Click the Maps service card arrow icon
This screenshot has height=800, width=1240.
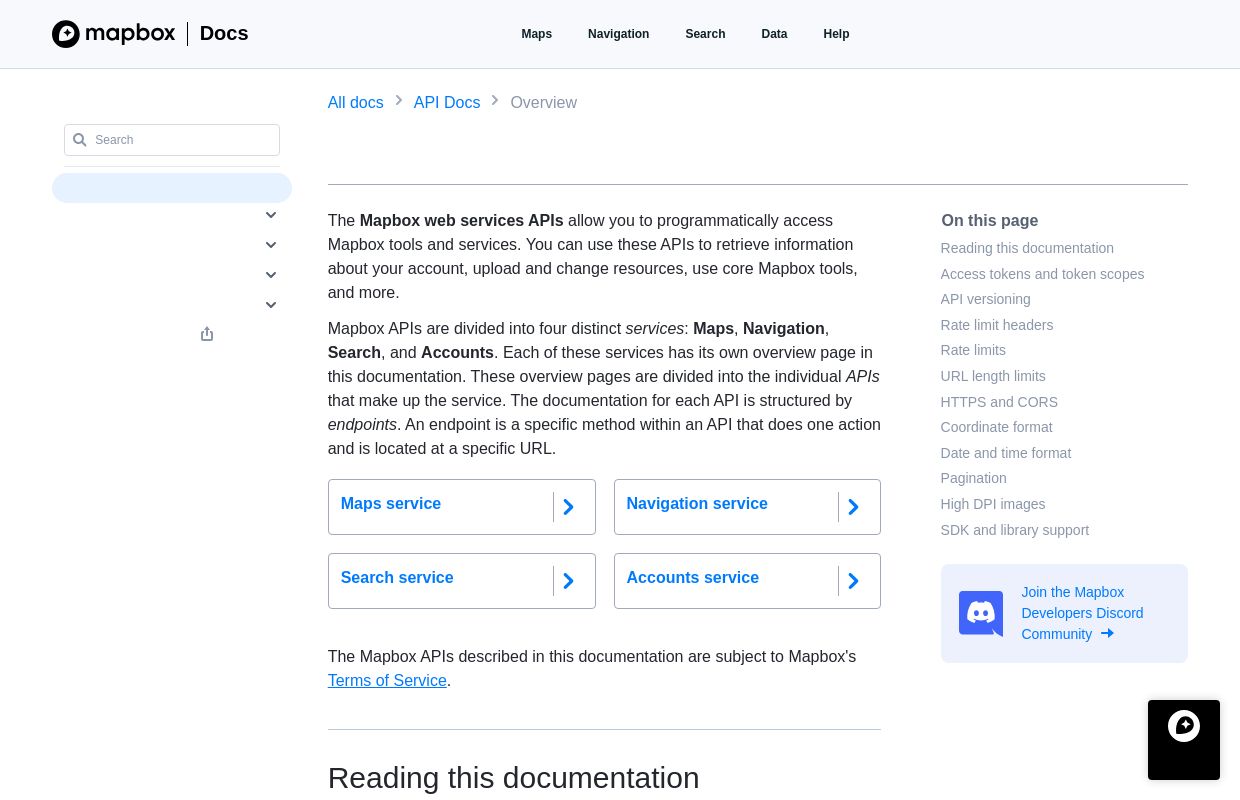click(568, 507)
